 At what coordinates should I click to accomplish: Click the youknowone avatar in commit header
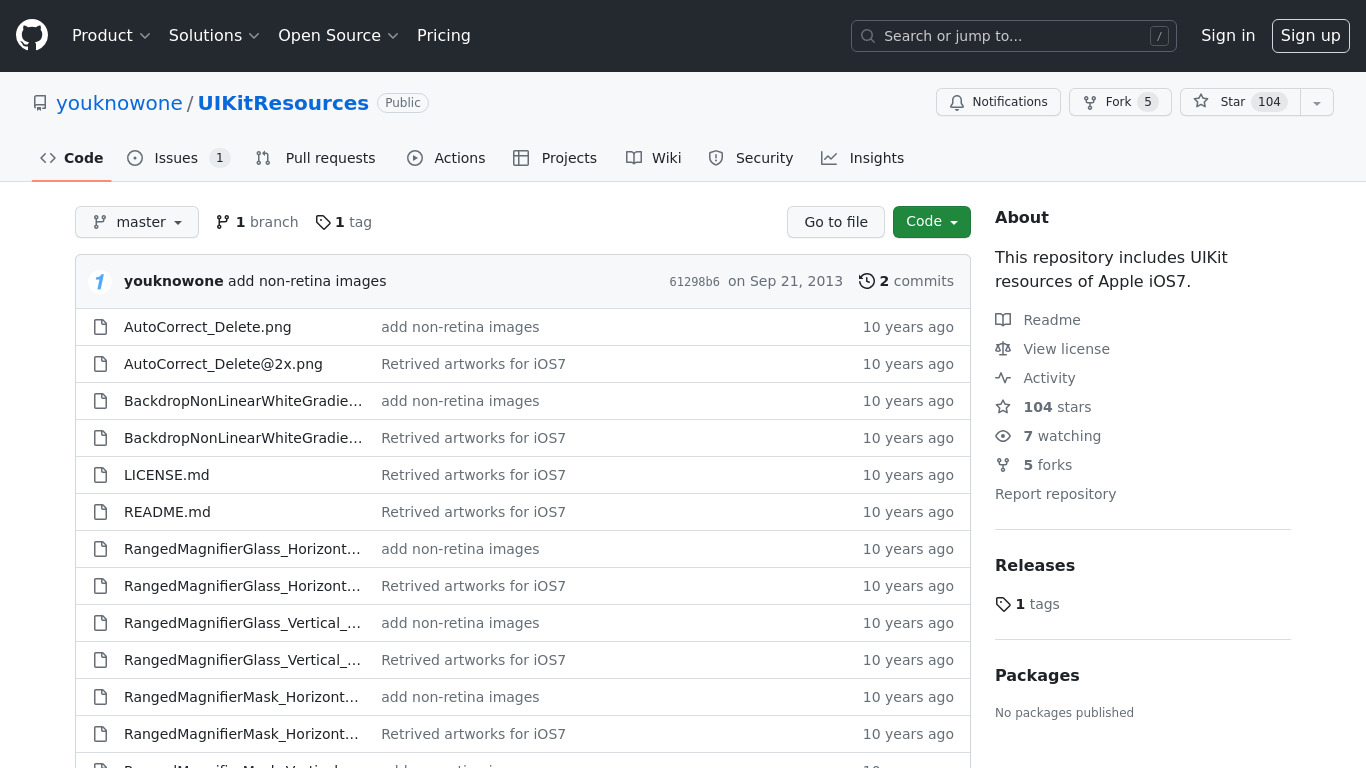pyautogui.click(x=99, y=282)
